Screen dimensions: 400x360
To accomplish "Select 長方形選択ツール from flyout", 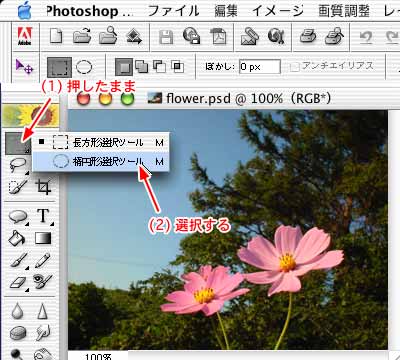I will 101,143.
